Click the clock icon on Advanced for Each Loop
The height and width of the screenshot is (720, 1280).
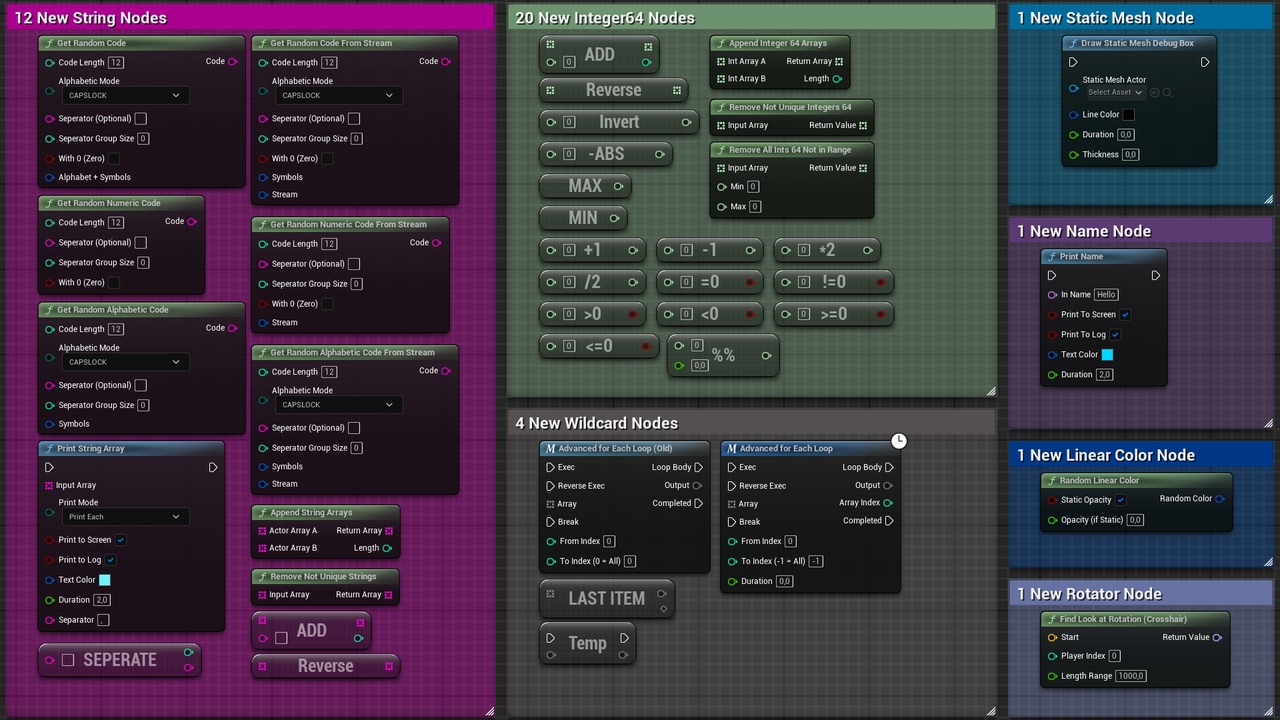pyautogui.click(x=898, y=440)
